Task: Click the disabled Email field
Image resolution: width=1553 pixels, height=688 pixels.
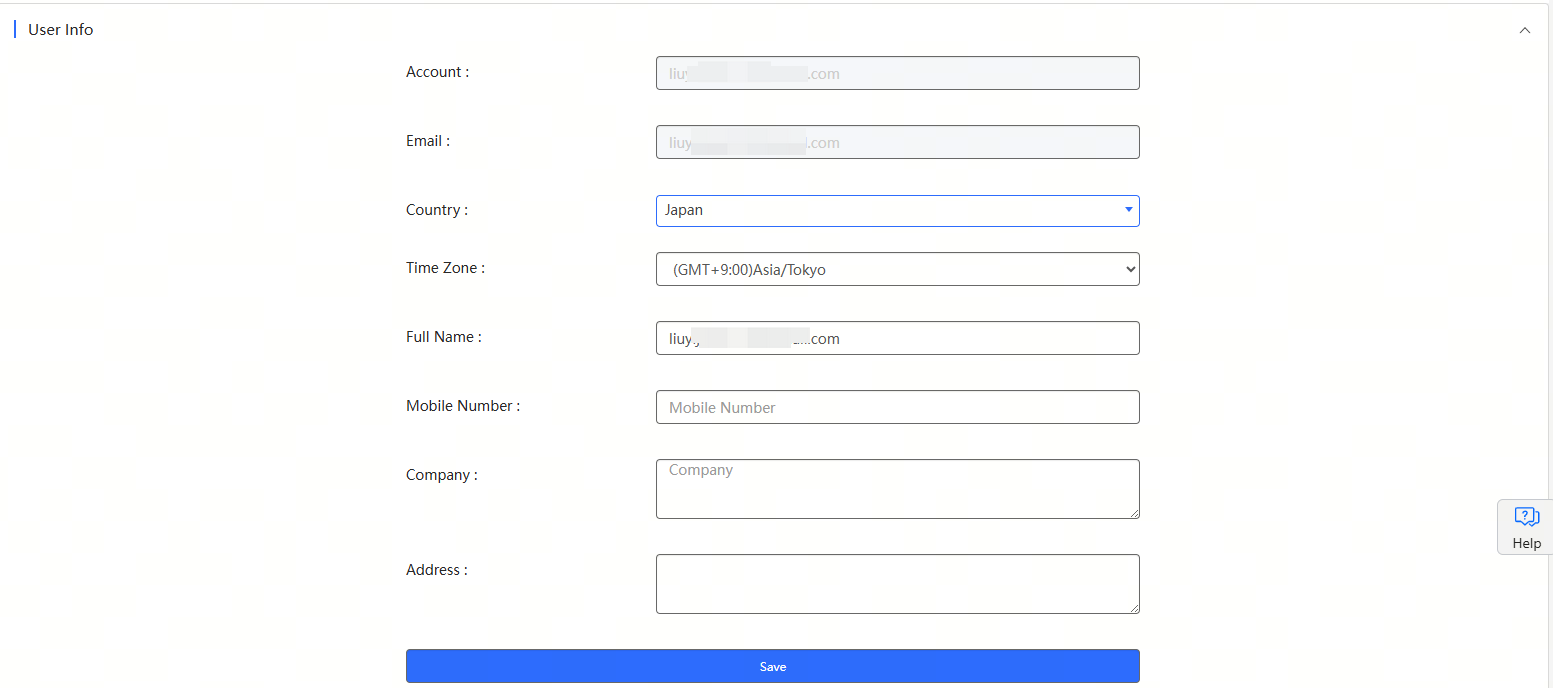Action: click(897, 142)
